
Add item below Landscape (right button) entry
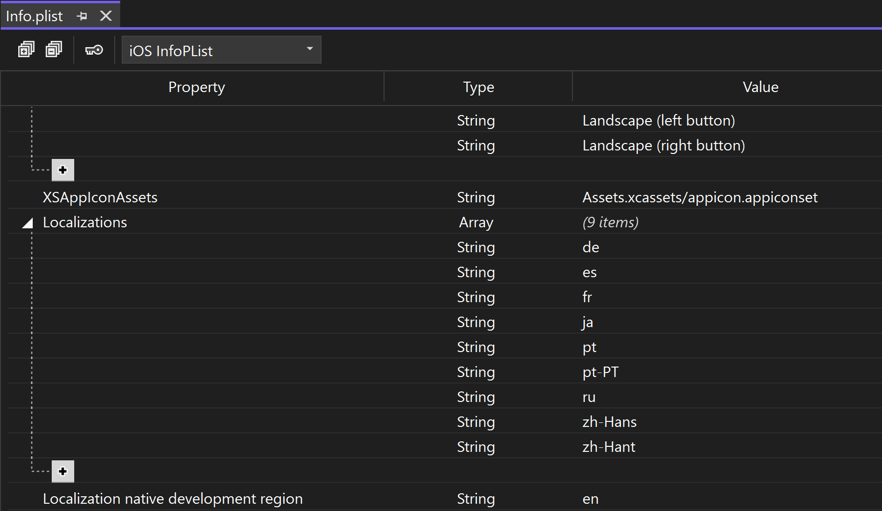(62, 170)
